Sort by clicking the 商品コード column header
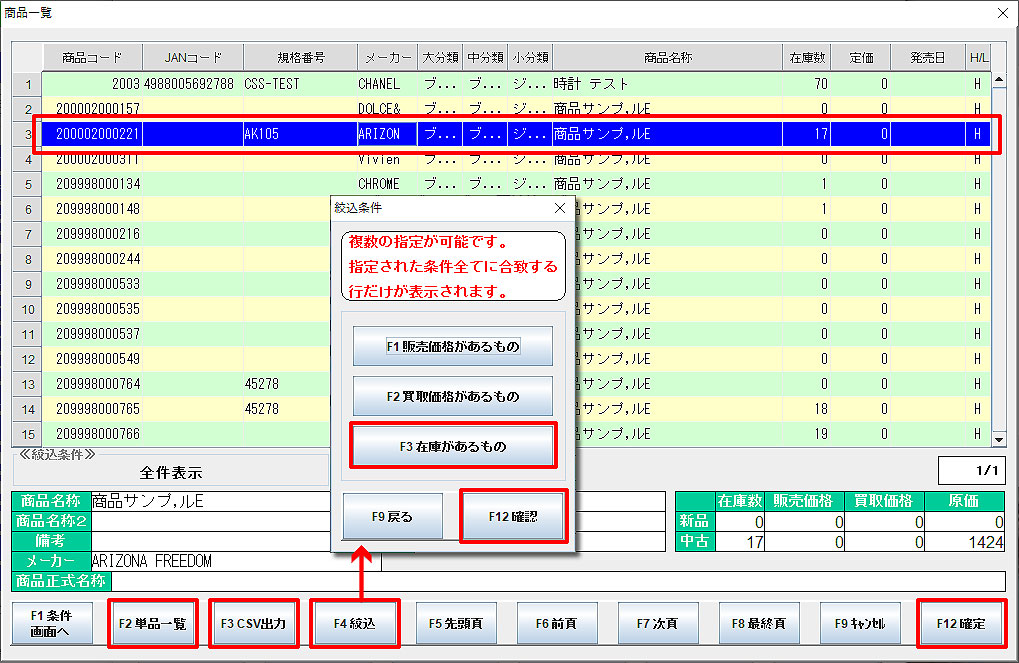Image resolution: width=1019 pixels, height=663 pixels. coord(92,57)
